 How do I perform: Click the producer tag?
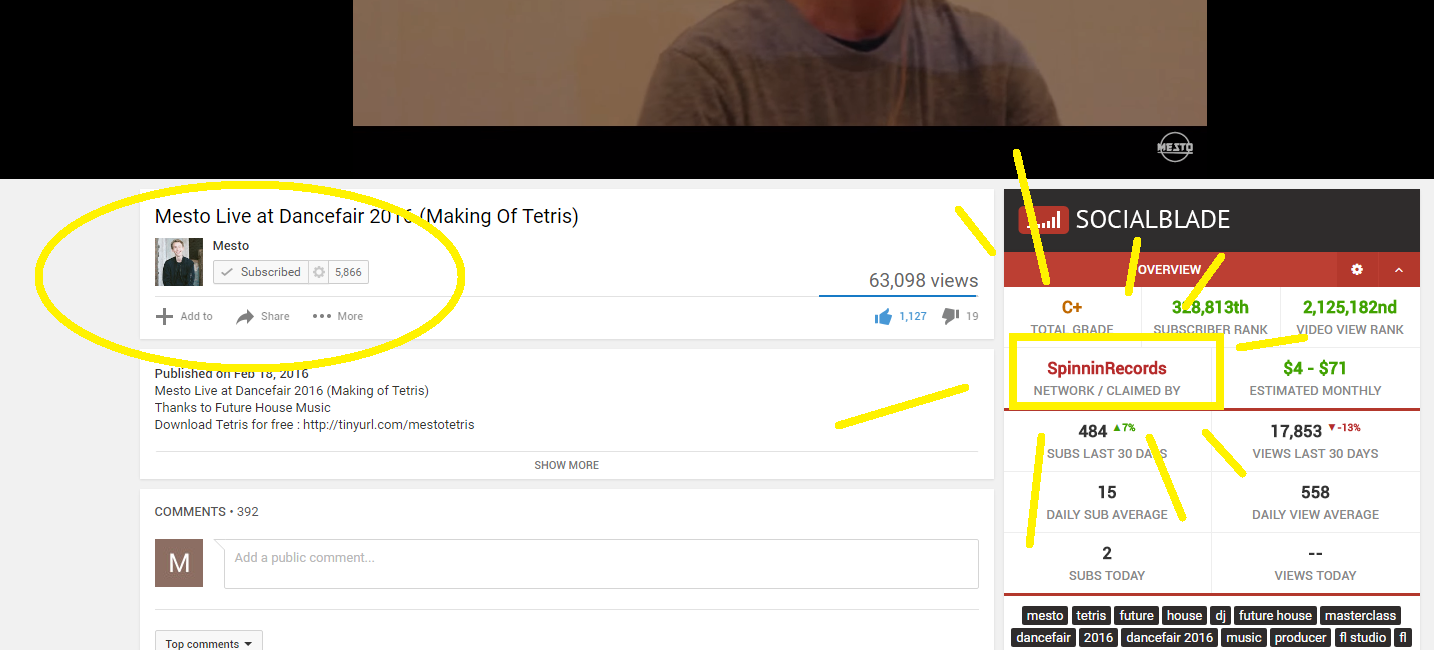[x=1301, y=638]
